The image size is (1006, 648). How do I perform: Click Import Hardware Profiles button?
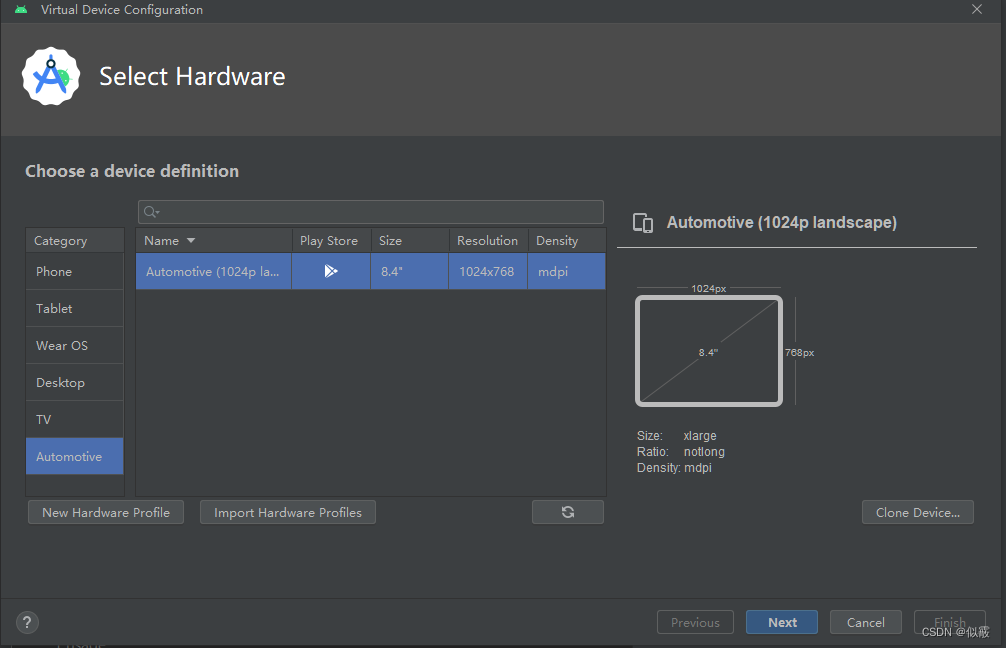287,512
